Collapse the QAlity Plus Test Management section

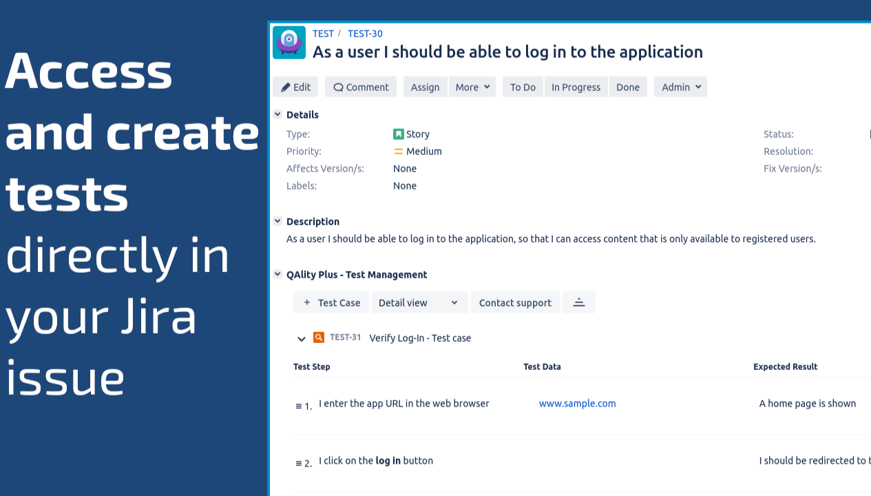[278, 275]
